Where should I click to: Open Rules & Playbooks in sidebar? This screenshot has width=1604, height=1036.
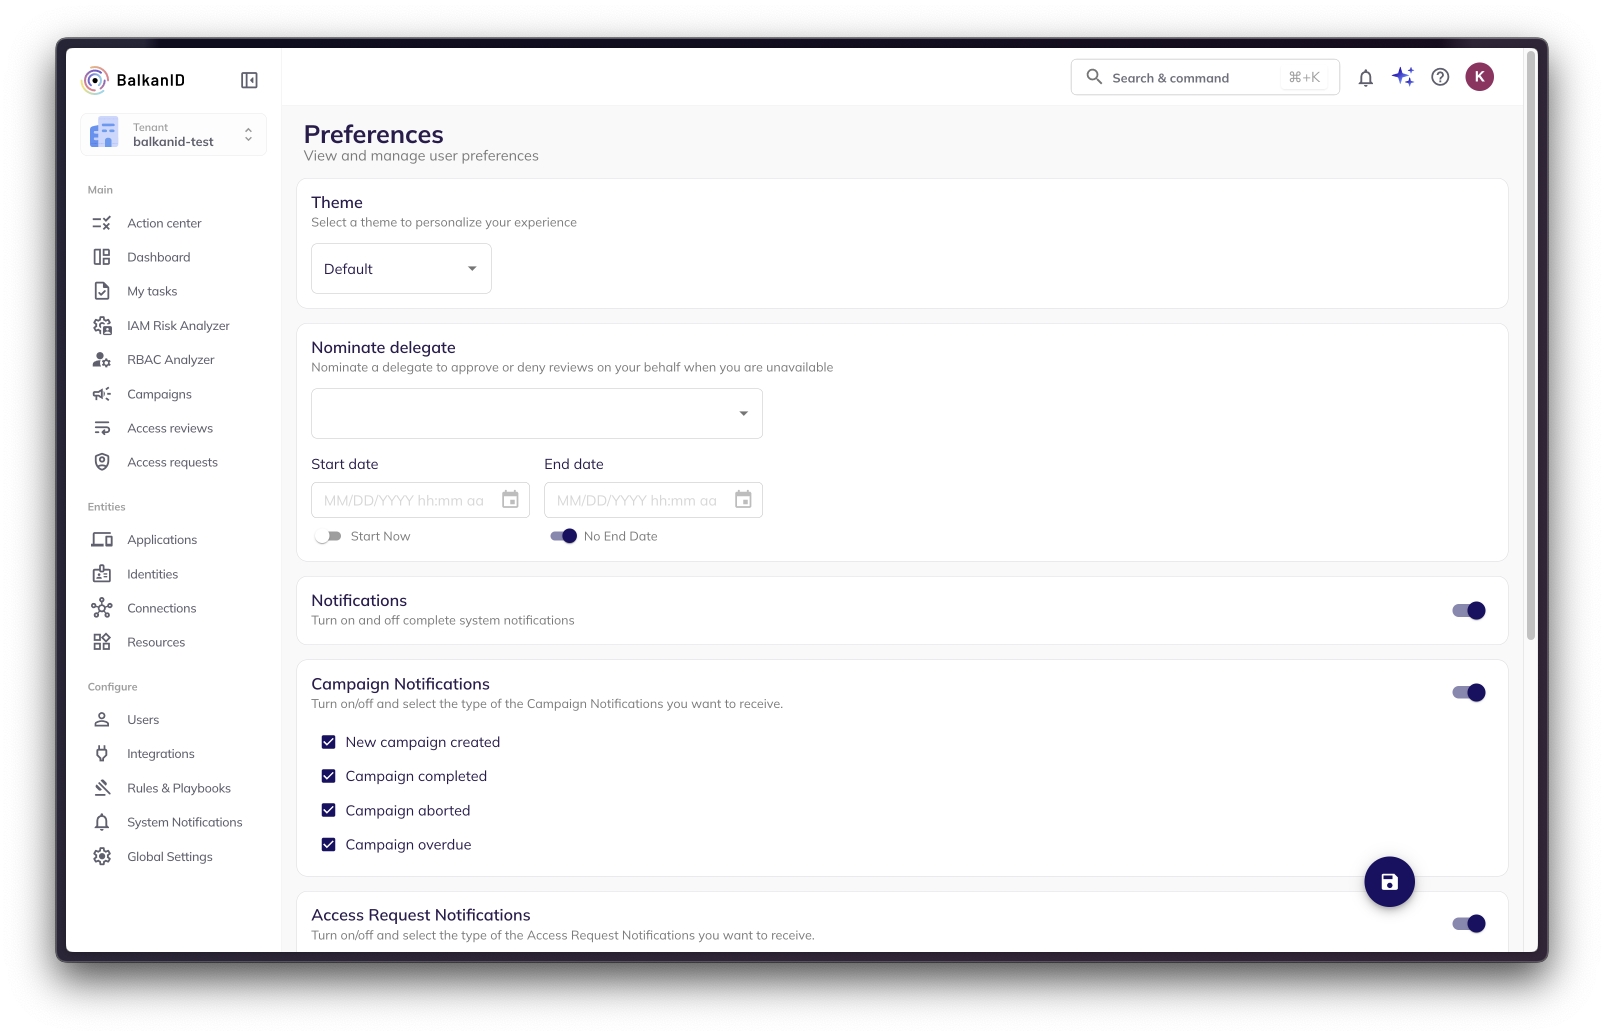(178, 788)
